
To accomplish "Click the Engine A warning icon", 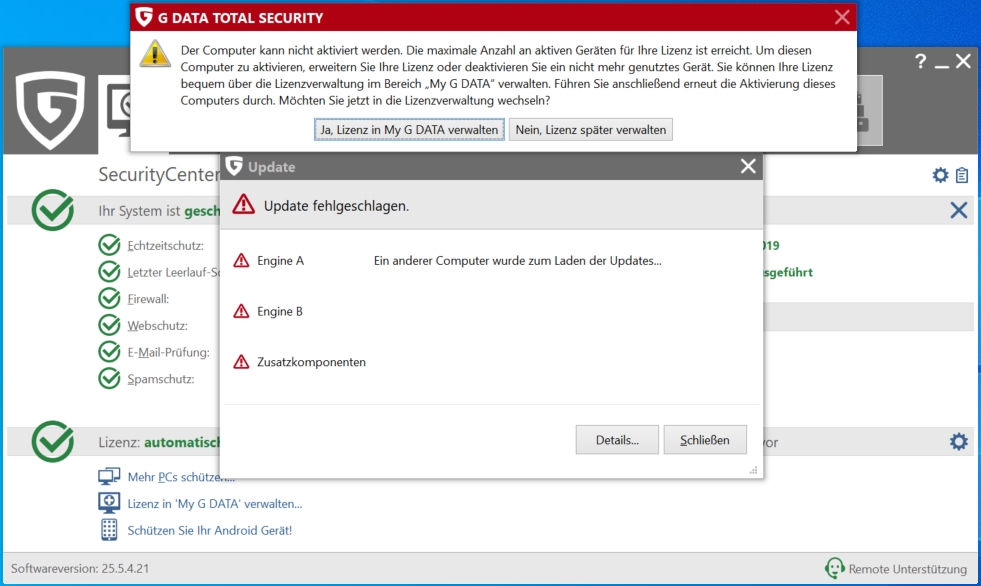I will tap(241, 260).
